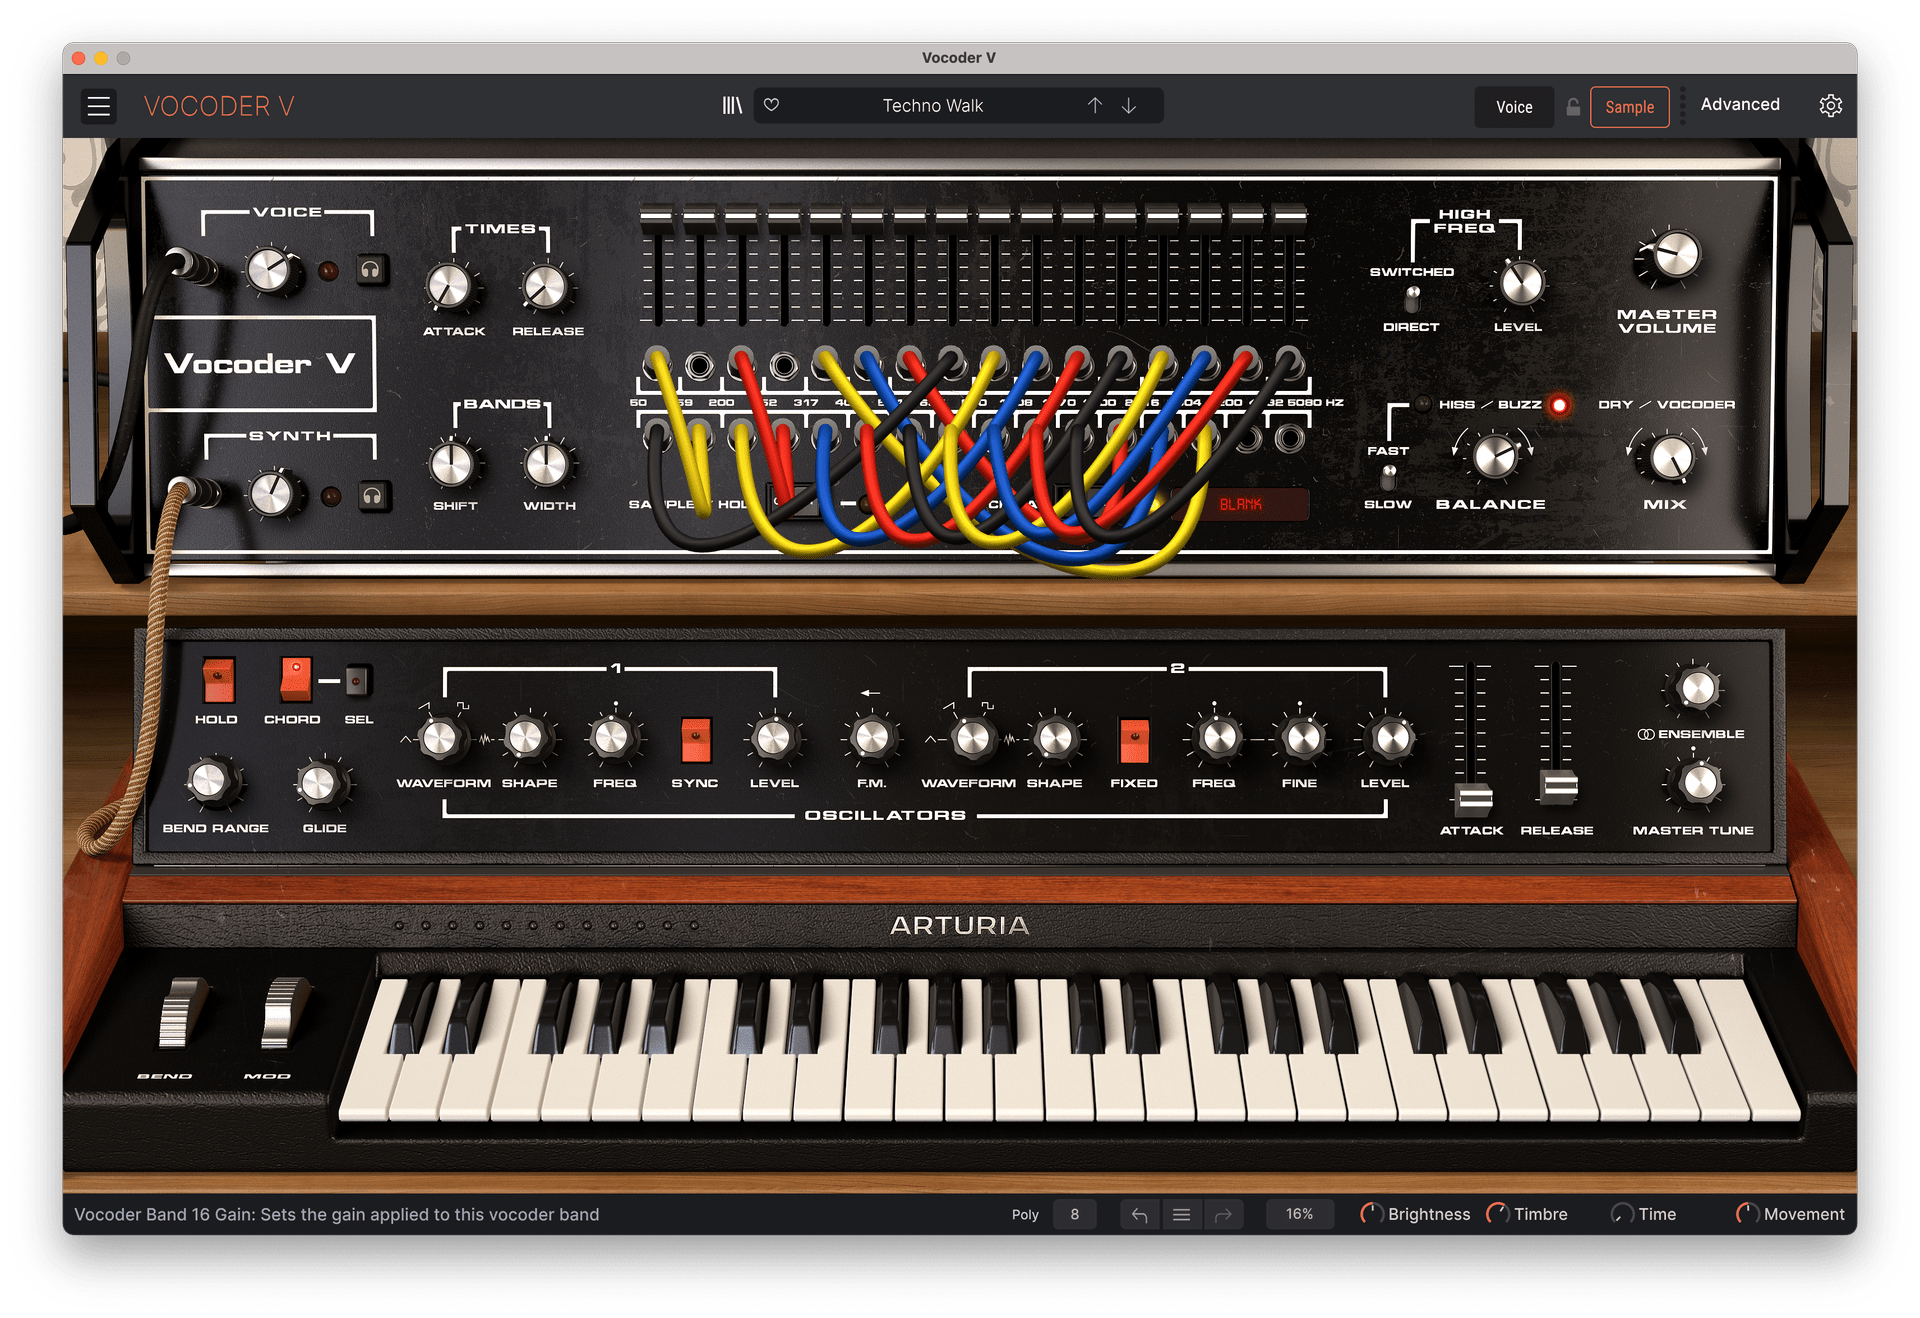Open the Techno Walk preset name dropdown
Screen dimensions: 1920x1318
pos(932,105)
